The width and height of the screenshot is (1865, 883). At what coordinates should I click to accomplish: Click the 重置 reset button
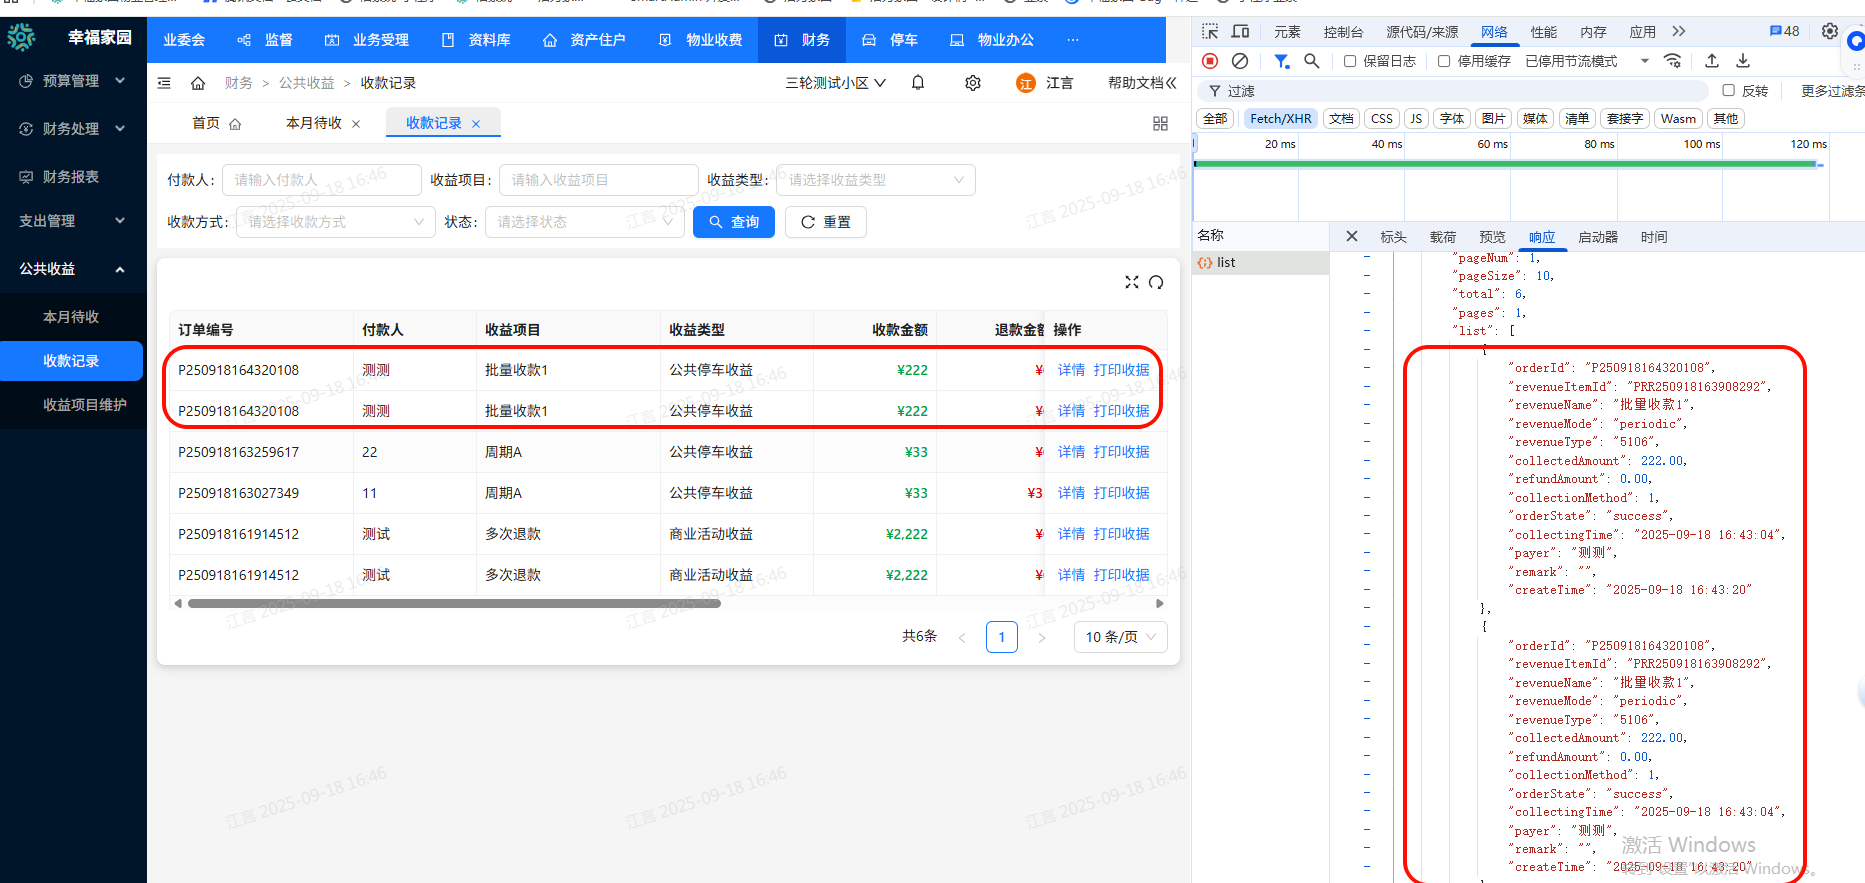825,222
